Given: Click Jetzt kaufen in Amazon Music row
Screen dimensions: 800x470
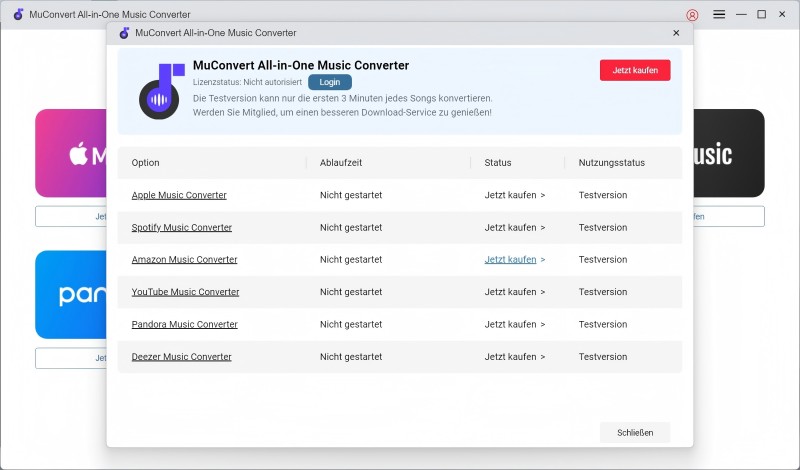Looking at the screenshot, I should click(x=515, y=259).
